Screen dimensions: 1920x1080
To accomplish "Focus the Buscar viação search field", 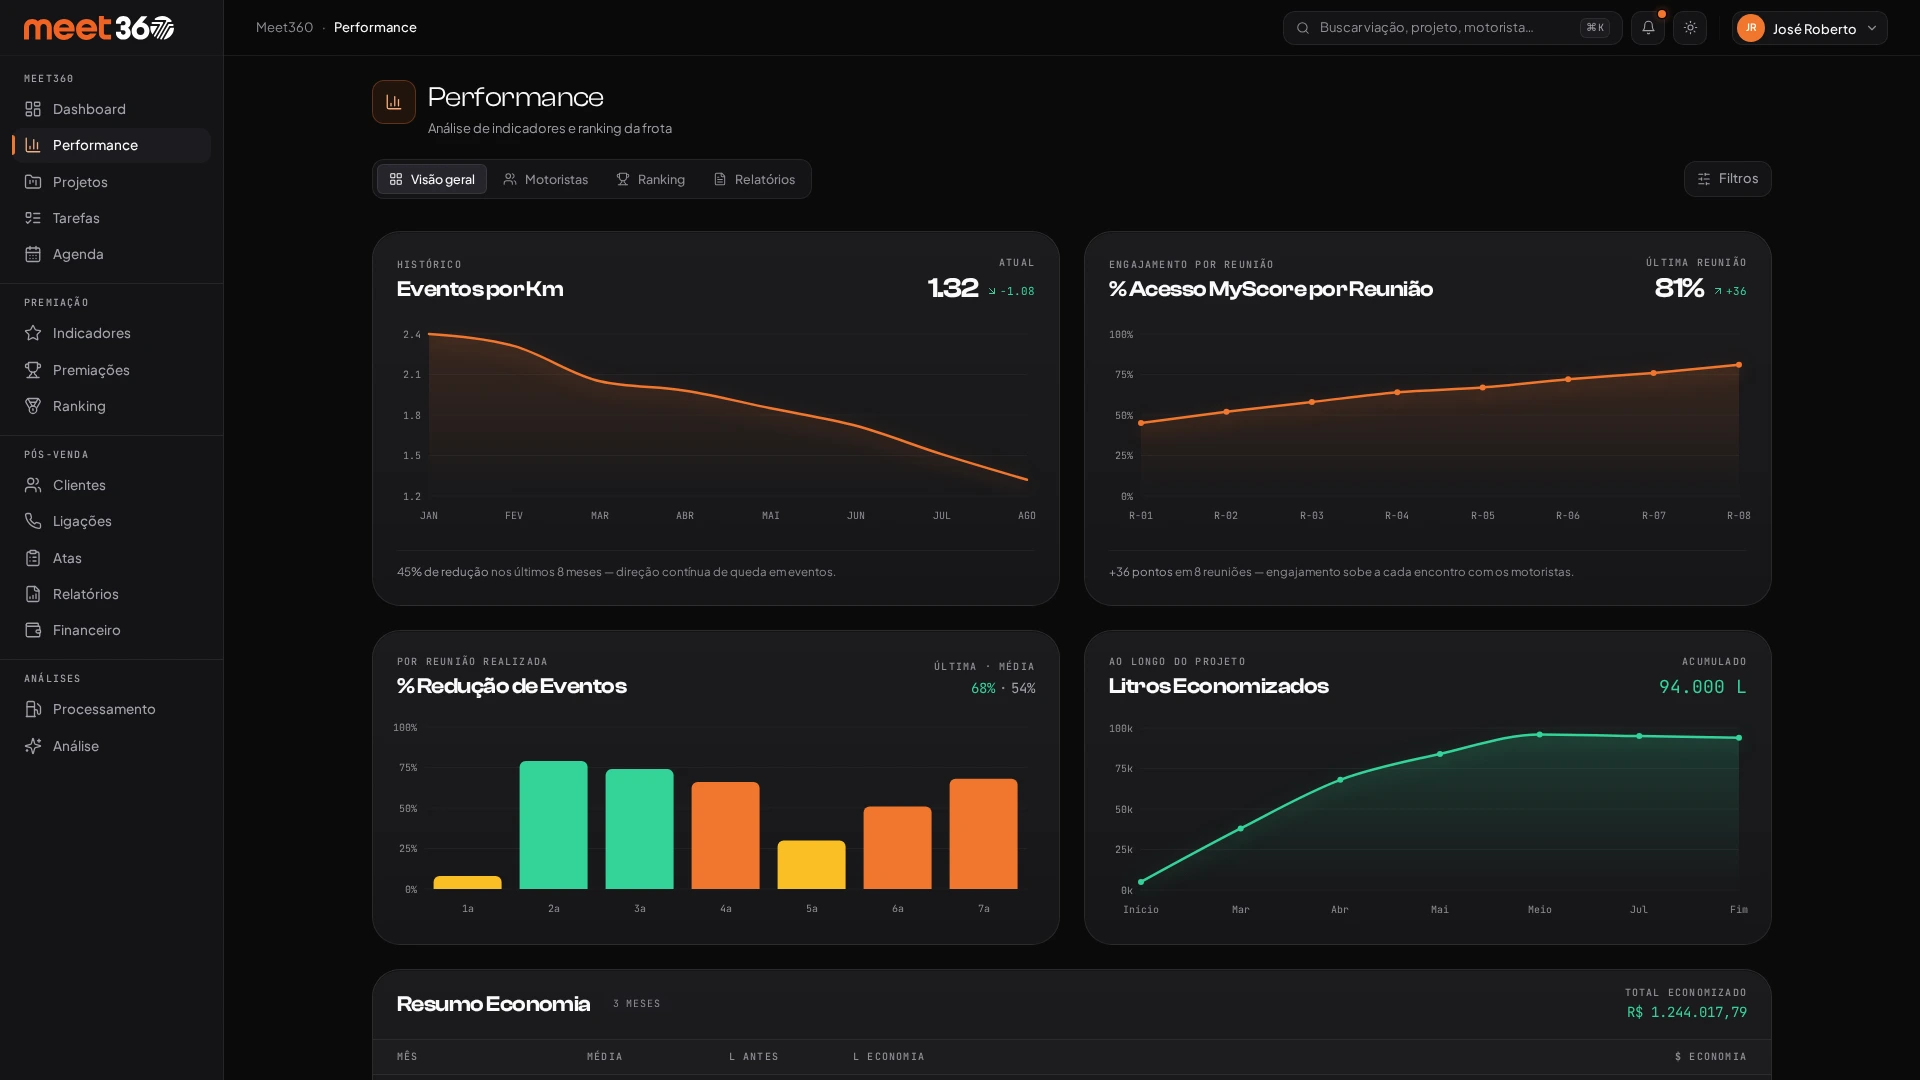I will pos(1453,28).
